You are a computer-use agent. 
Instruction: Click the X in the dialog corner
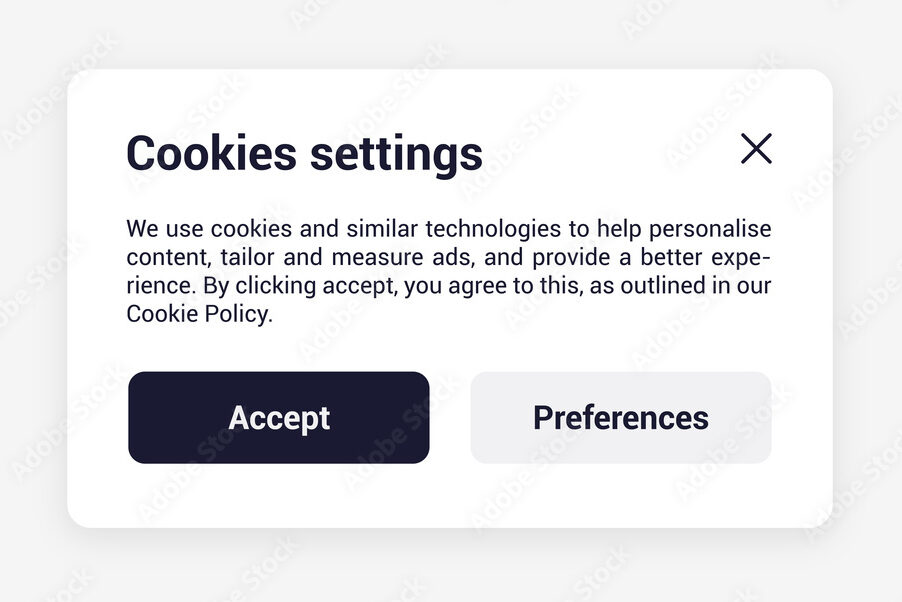point(756,149)
